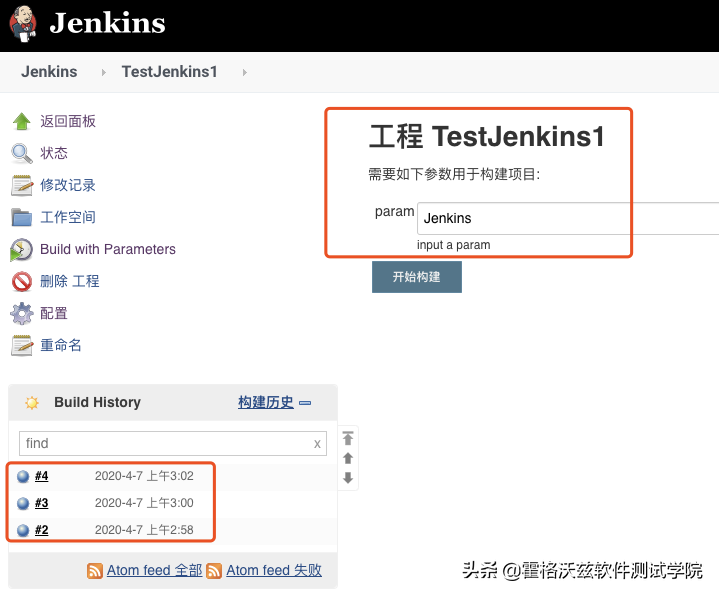Viewport: 719px width, 596px height.
Task: Click the find search box in Build History
Action: tap(172, 443)
